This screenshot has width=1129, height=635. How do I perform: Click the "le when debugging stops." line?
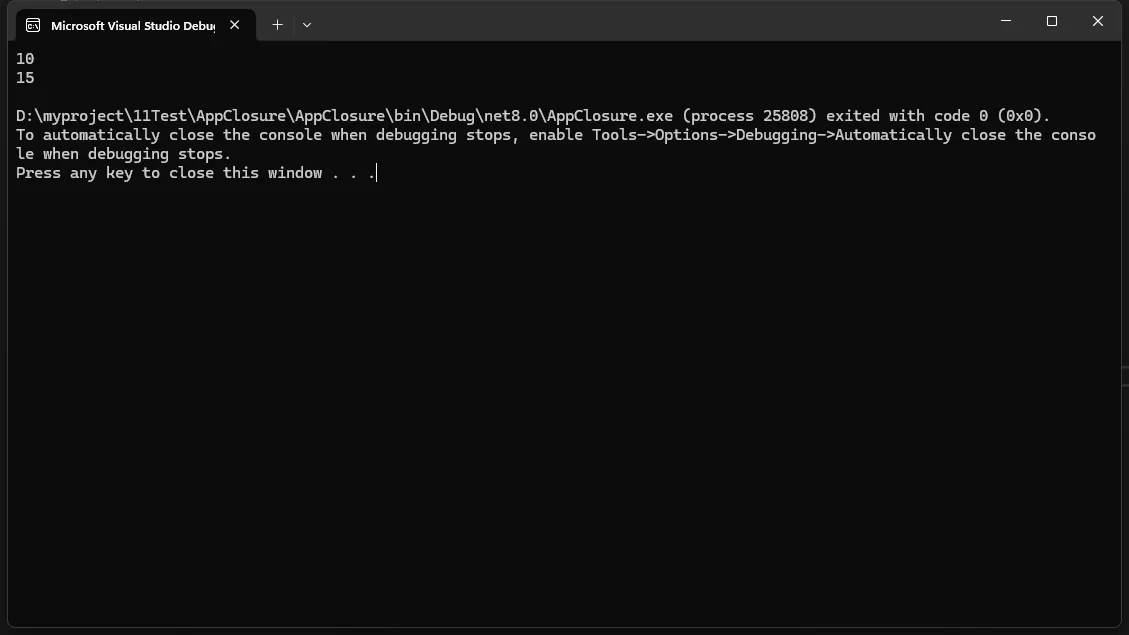point(123,154)
